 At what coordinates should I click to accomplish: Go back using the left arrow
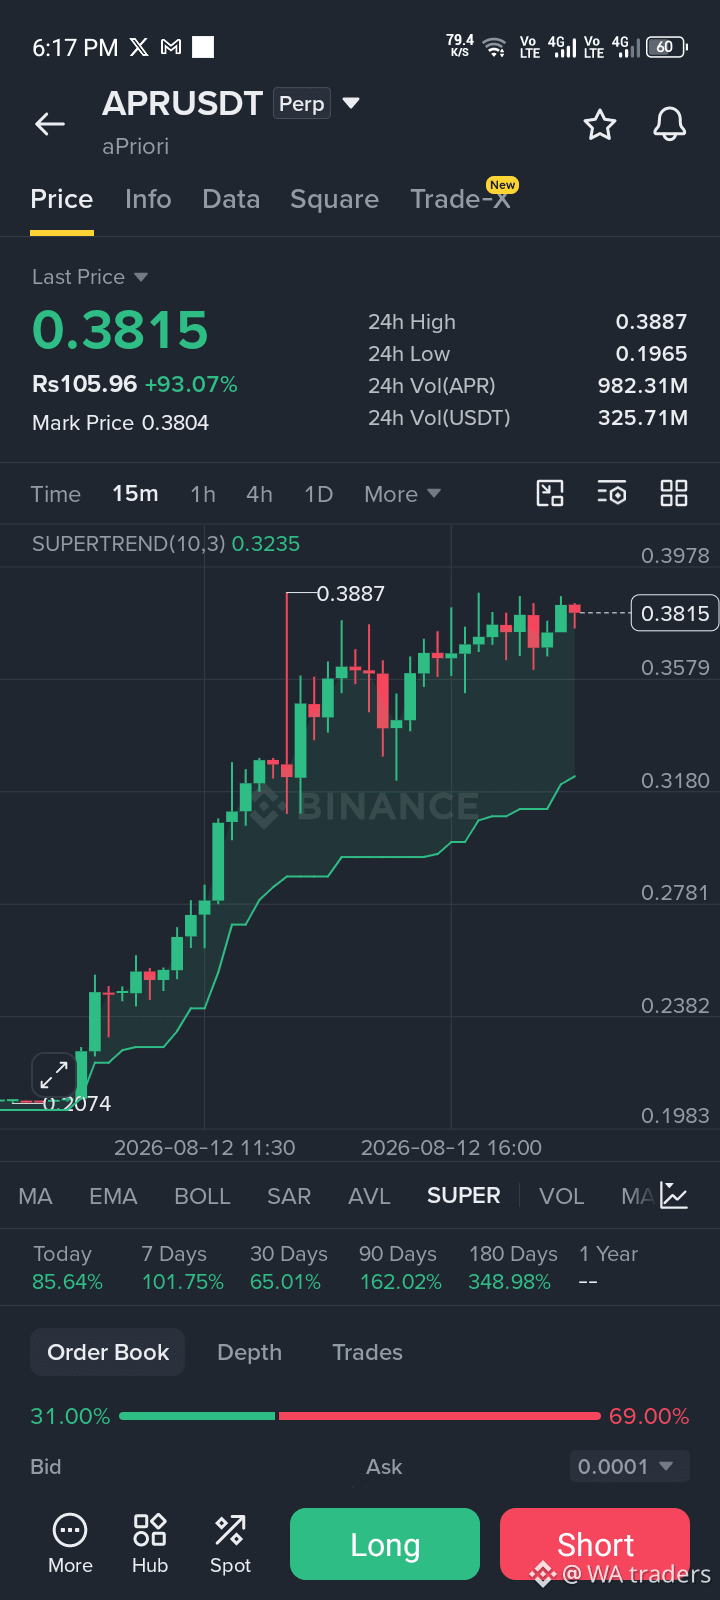click(x=50, y=124)
